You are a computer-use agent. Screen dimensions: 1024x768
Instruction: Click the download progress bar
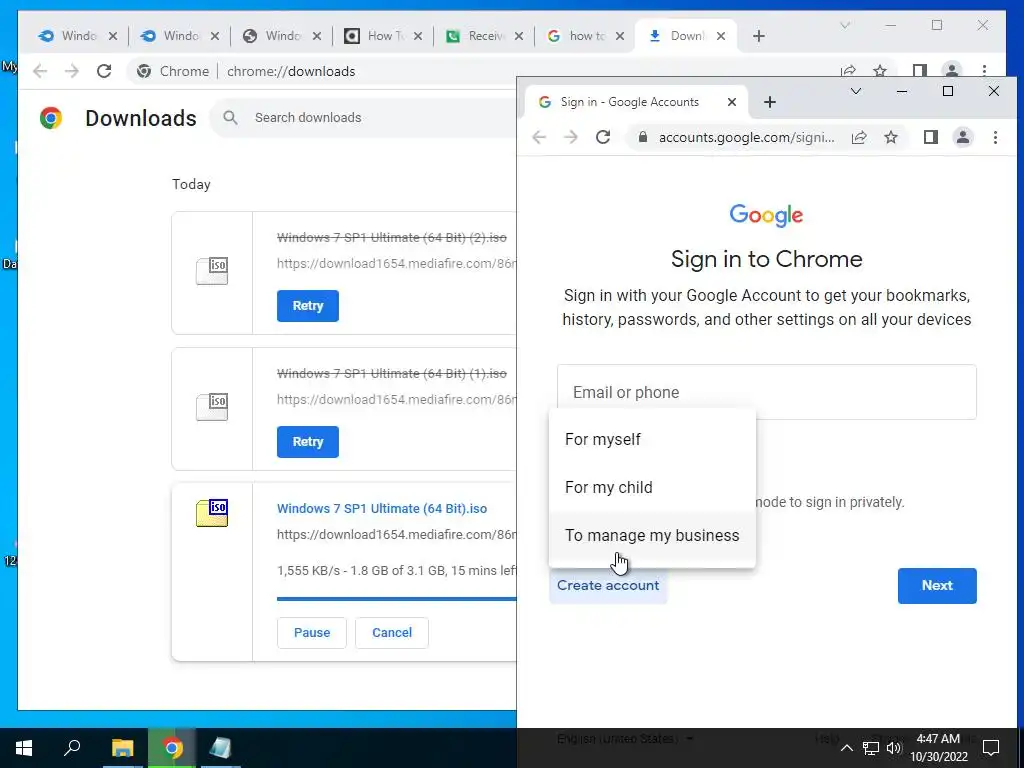pyautogui.click(x=396, y=598)
